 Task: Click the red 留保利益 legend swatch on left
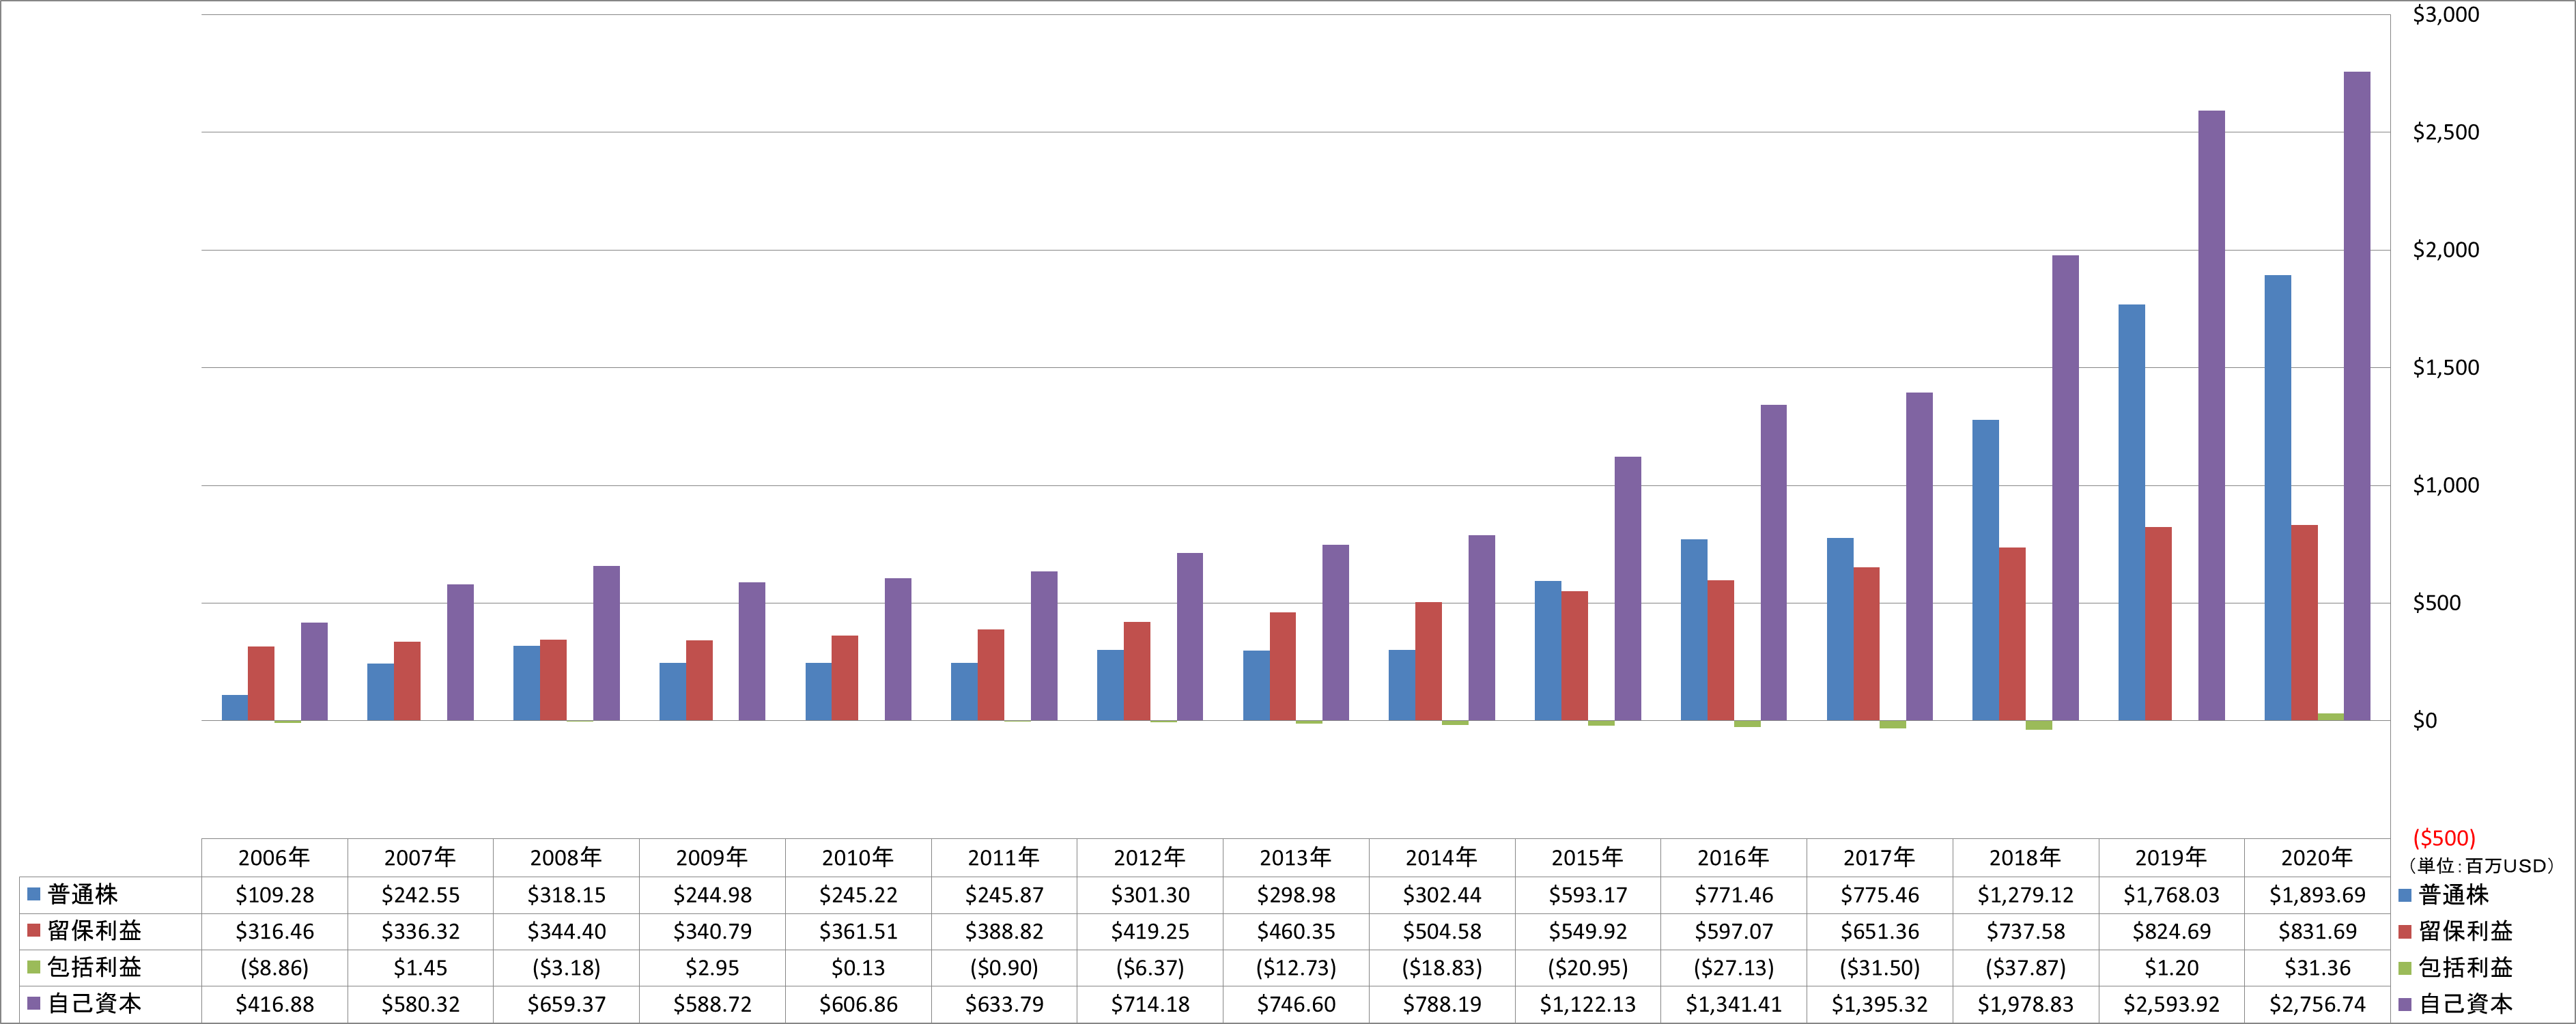[x=33, y=931]
